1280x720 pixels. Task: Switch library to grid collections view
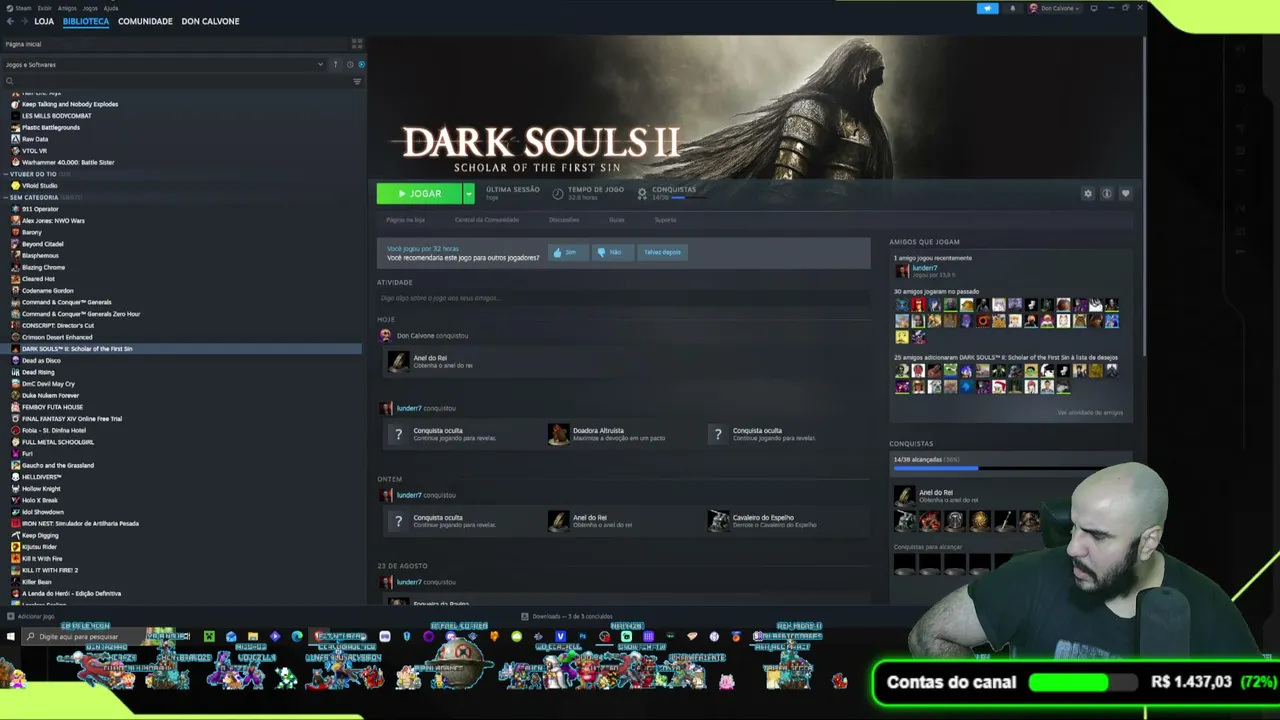pos(357,44)
